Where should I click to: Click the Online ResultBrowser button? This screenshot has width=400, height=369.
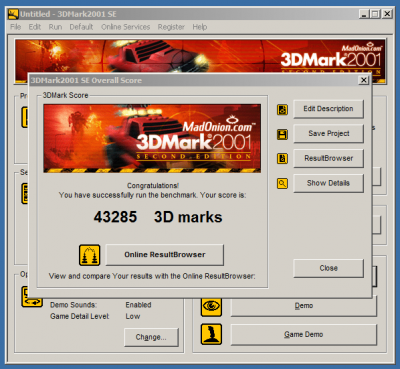pos(165,255)
